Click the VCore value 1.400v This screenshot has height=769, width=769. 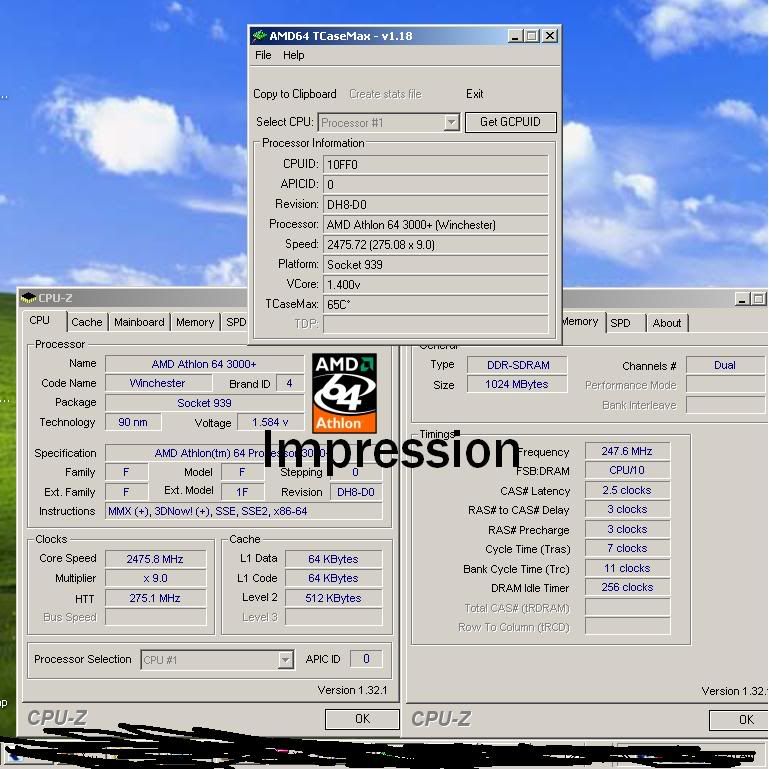[436, 284]
